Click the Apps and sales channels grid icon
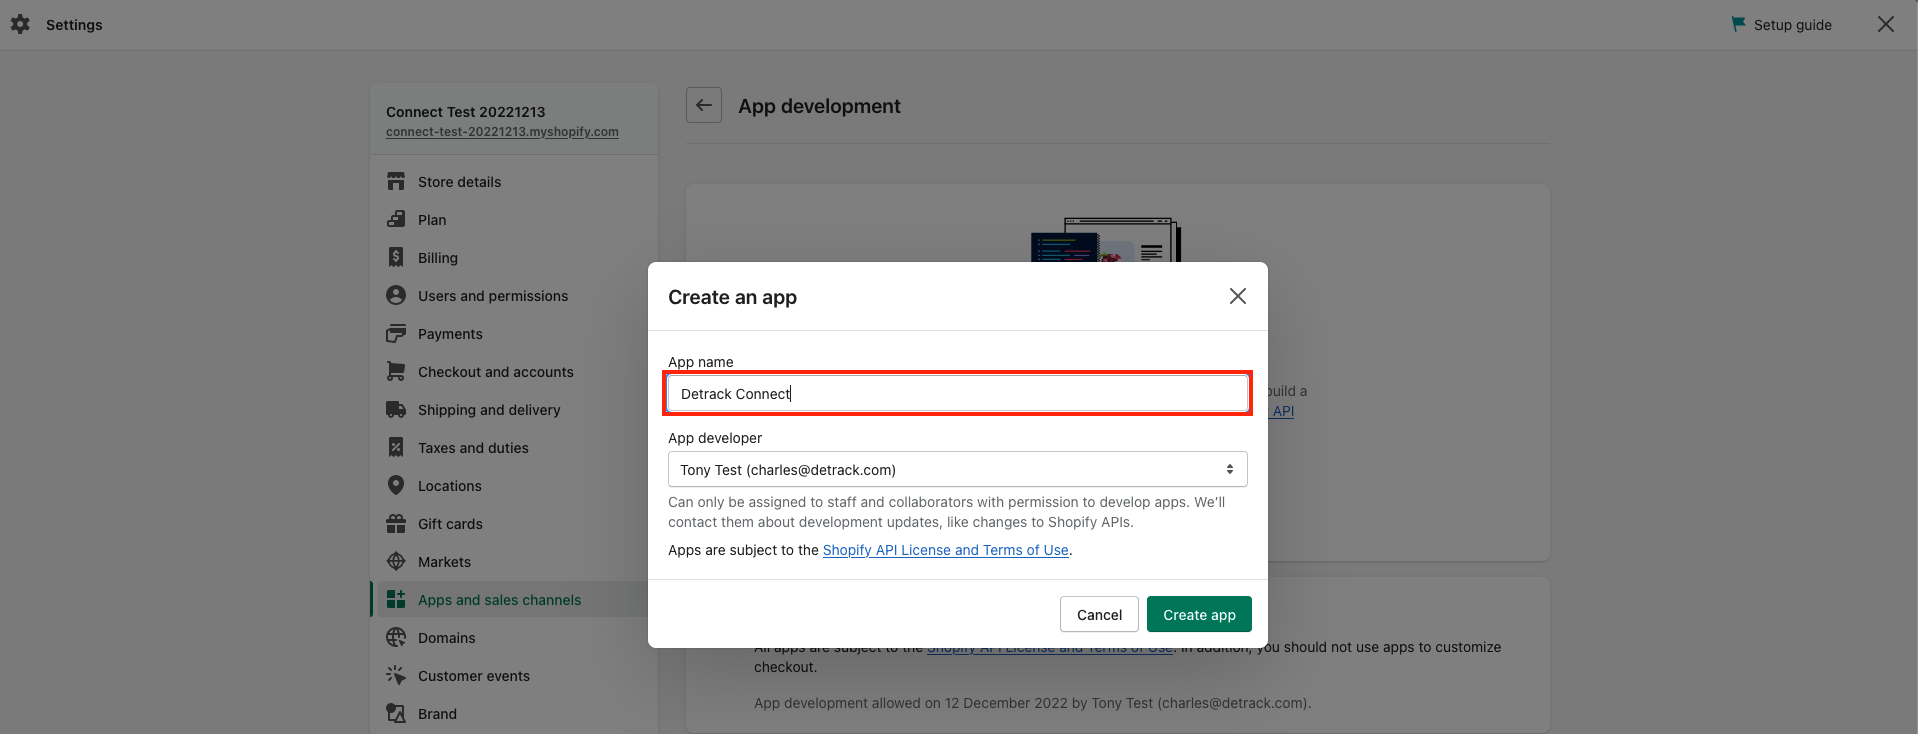The height and width of the screenshot is (734, 1918). pos(396,599)
